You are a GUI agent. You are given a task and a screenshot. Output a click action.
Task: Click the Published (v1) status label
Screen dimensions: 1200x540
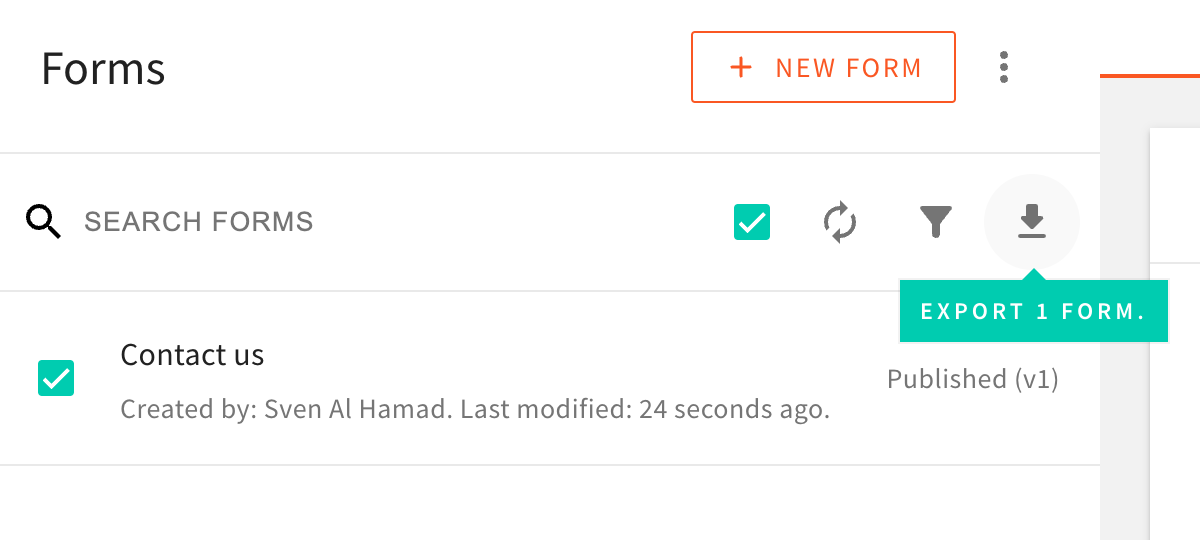972,379
